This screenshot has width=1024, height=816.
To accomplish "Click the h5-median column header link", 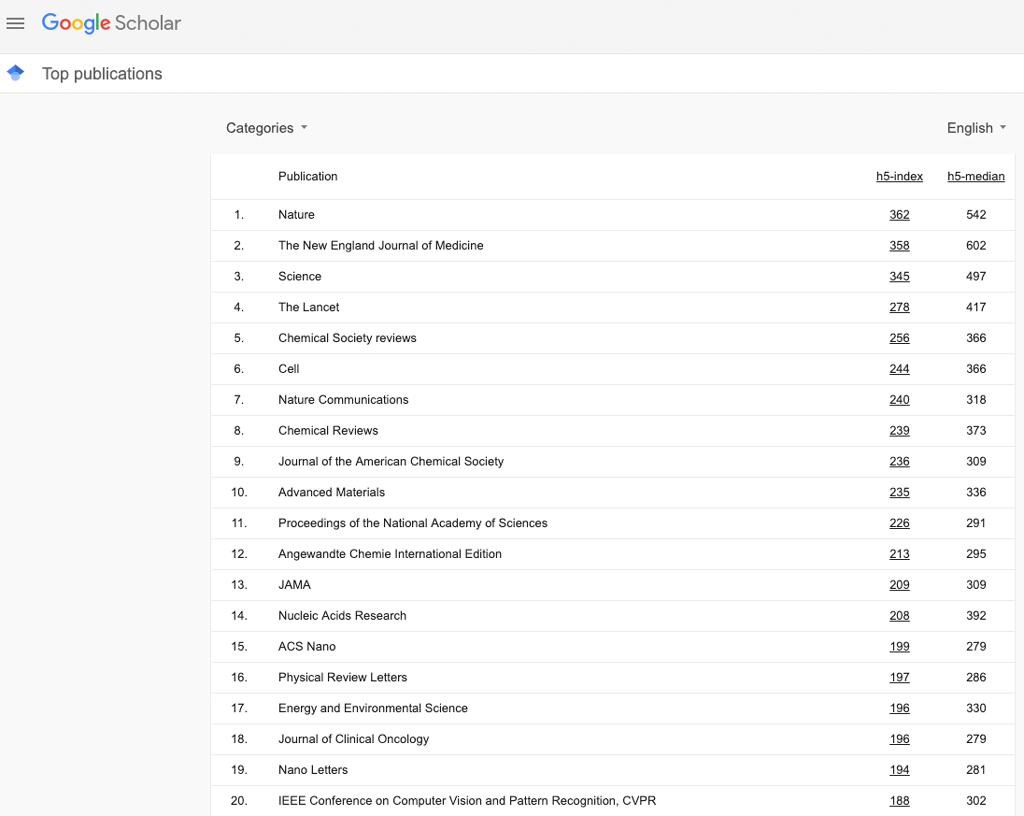I will (x=976, y=176).
